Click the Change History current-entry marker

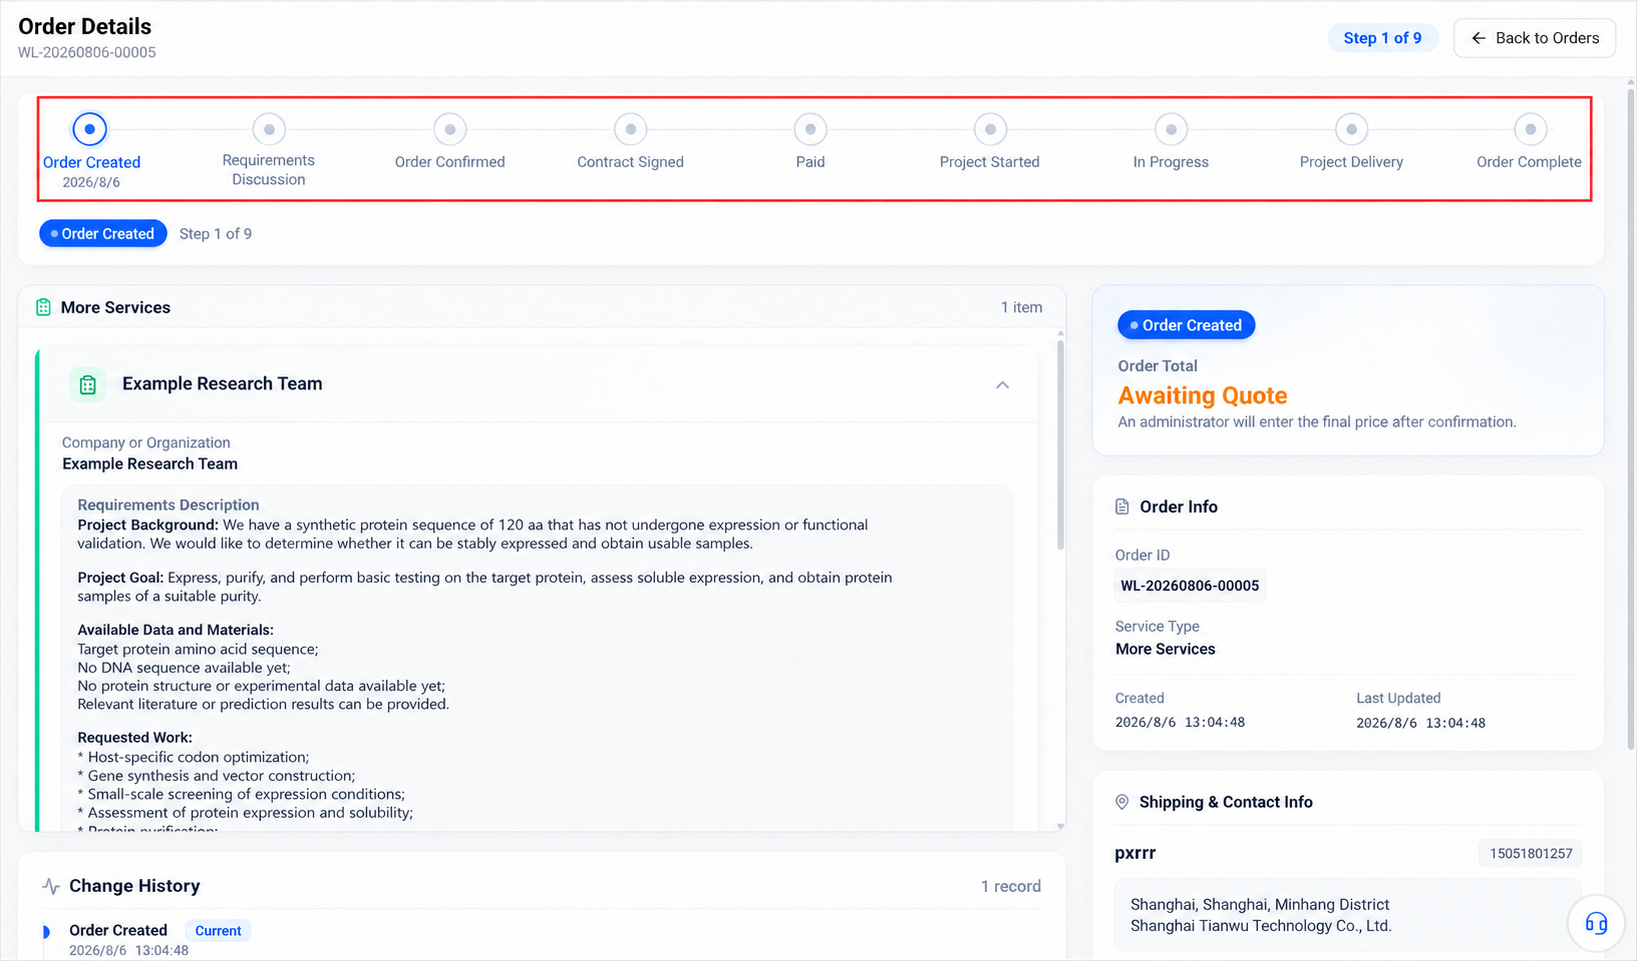pyautogui.click(x=46, y=932)
